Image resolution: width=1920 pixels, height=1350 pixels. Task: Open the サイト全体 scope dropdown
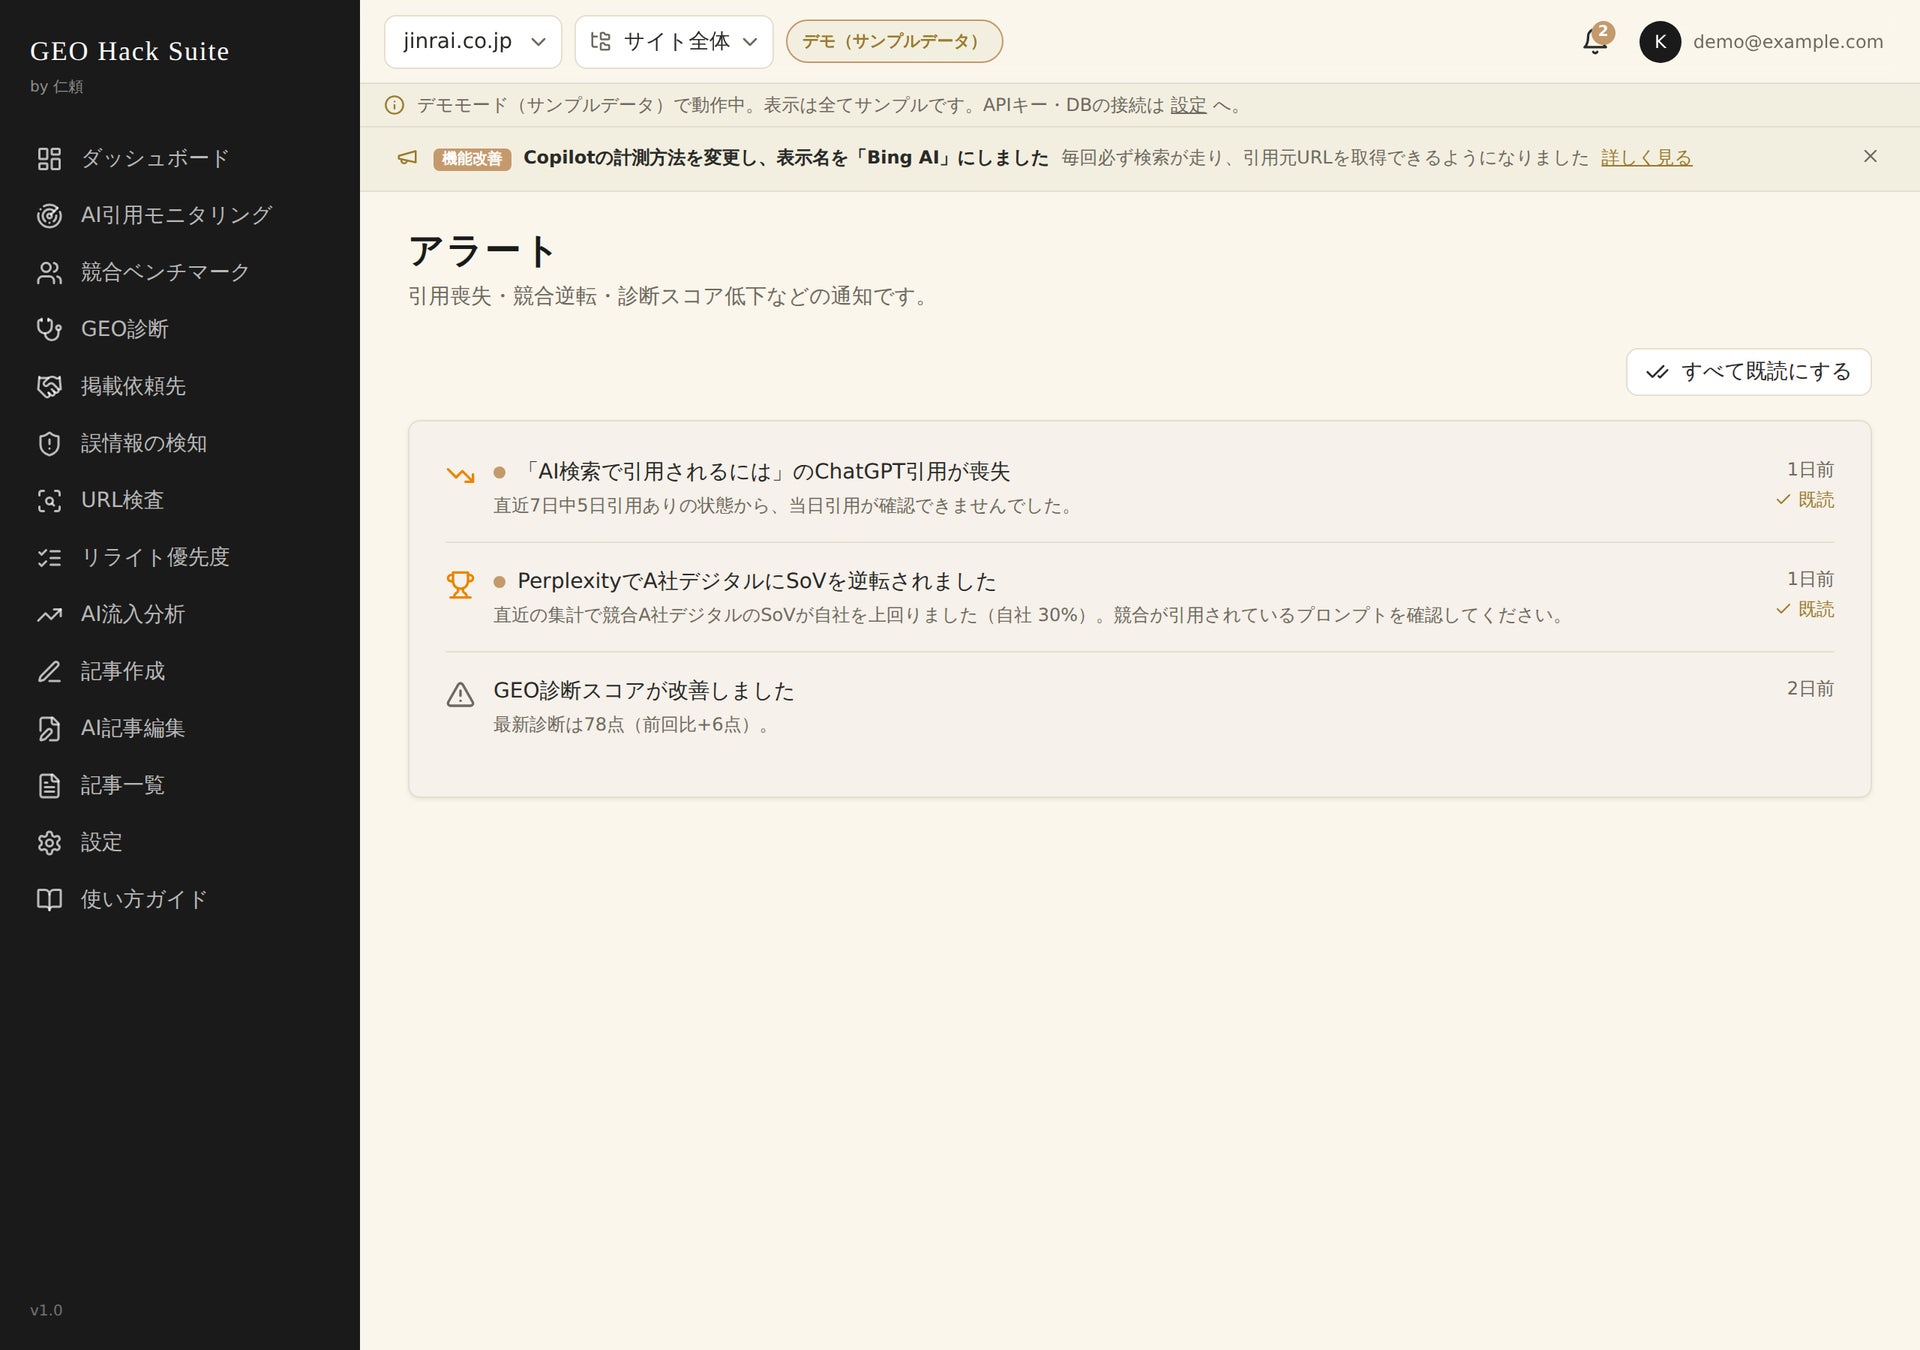[674, 42]
